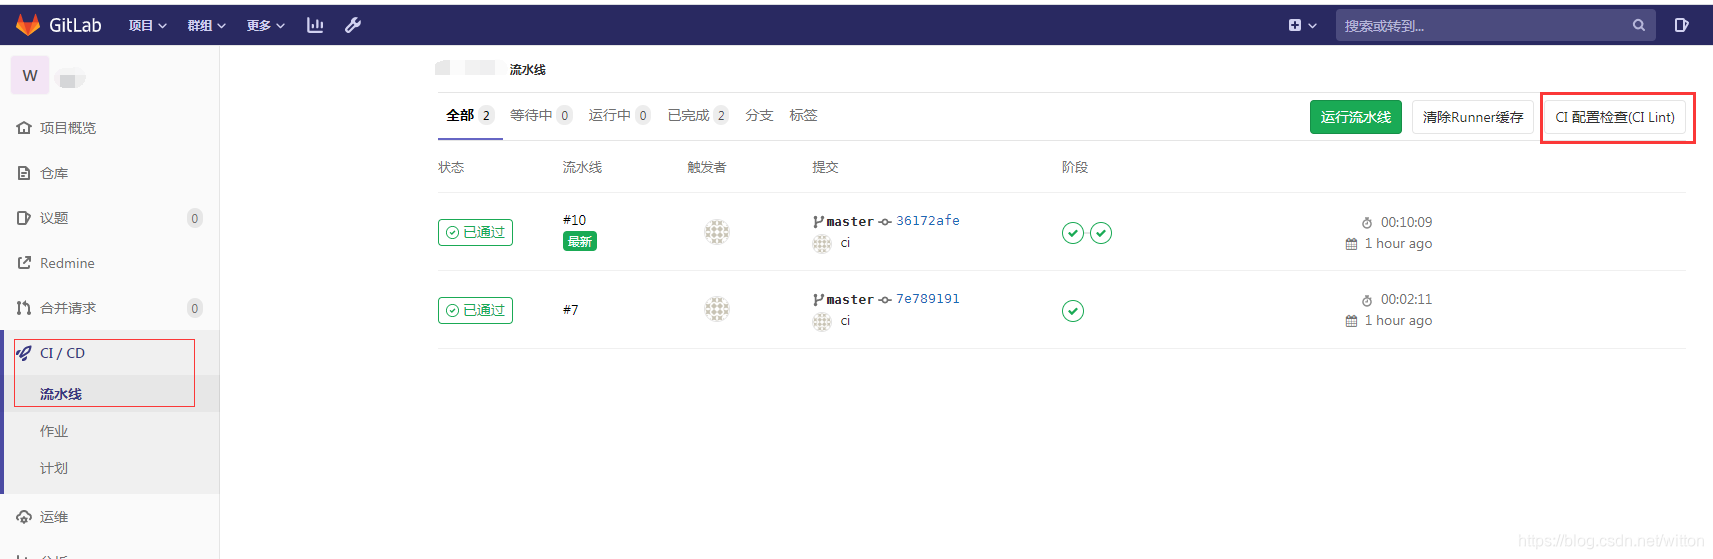Switch to 分支 tab
The width and height of the screenshot is (1713, 559).
[x=759, y=115]
